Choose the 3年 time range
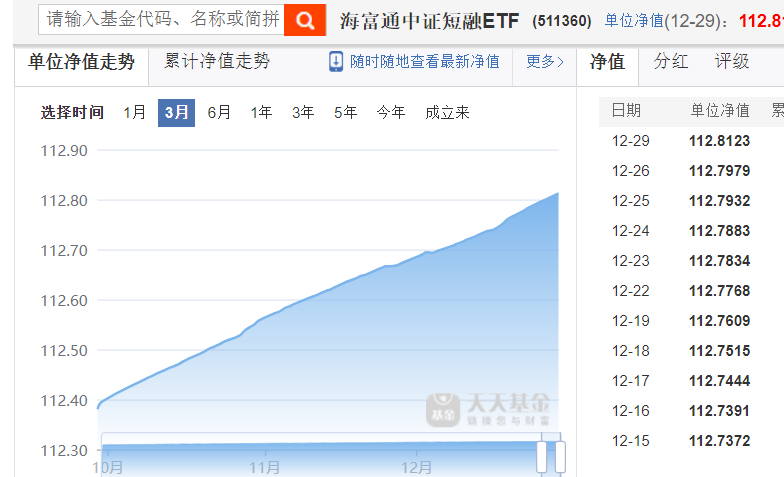Viewport: 784px width, 477px height. (x=303, y=112)
